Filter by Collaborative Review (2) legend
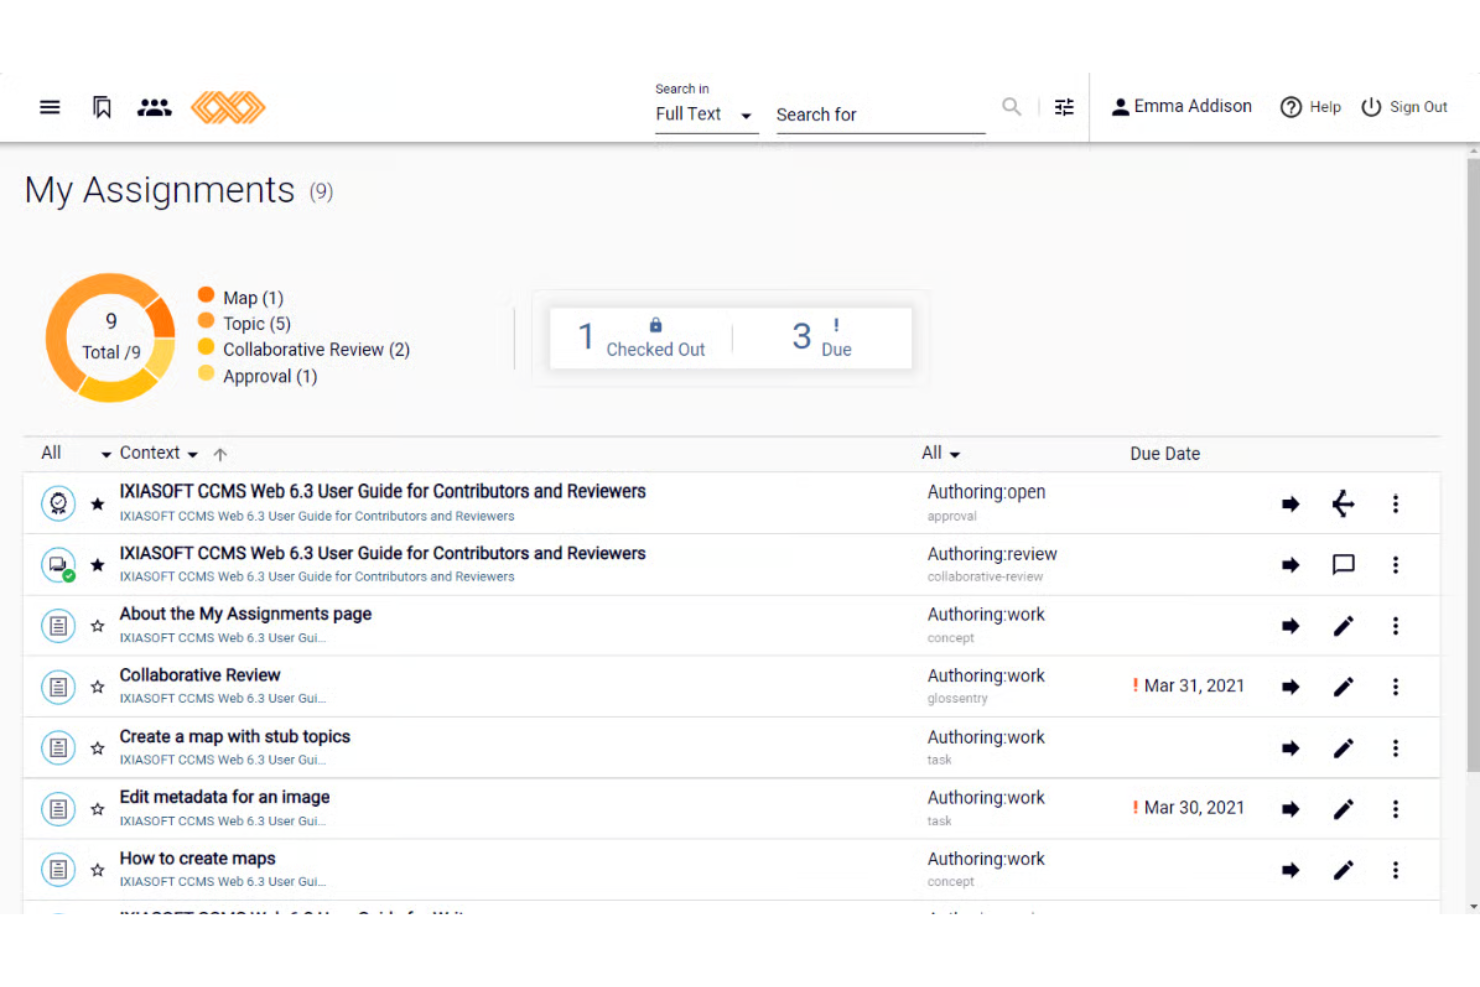 (x=304, y=350)
